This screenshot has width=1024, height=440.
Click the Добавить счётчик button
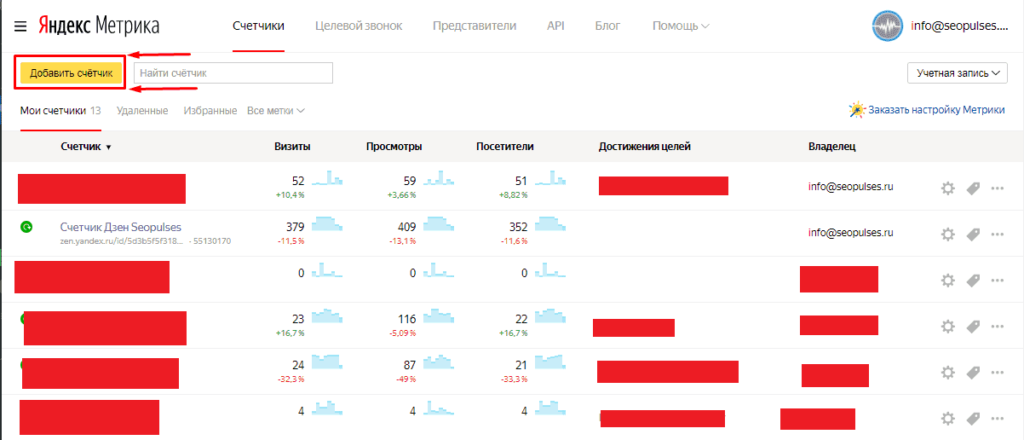tap(71, 73)
